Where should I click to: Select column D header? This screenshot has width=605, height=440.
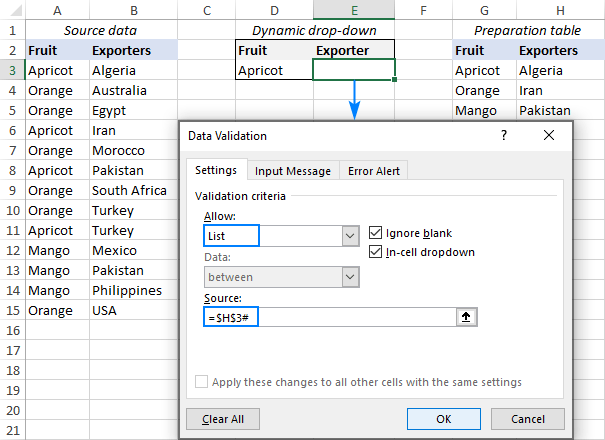click(274, 10)
